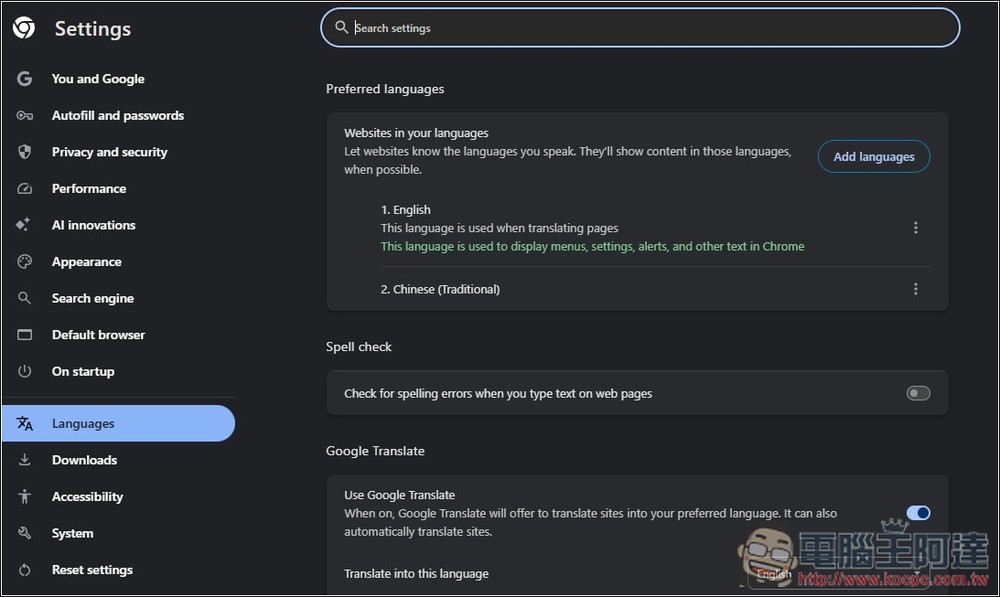The height and width of the screenshot is (597, 1000).
Task: Open the Default browser settings page
Action: click(x=98, y=335)
